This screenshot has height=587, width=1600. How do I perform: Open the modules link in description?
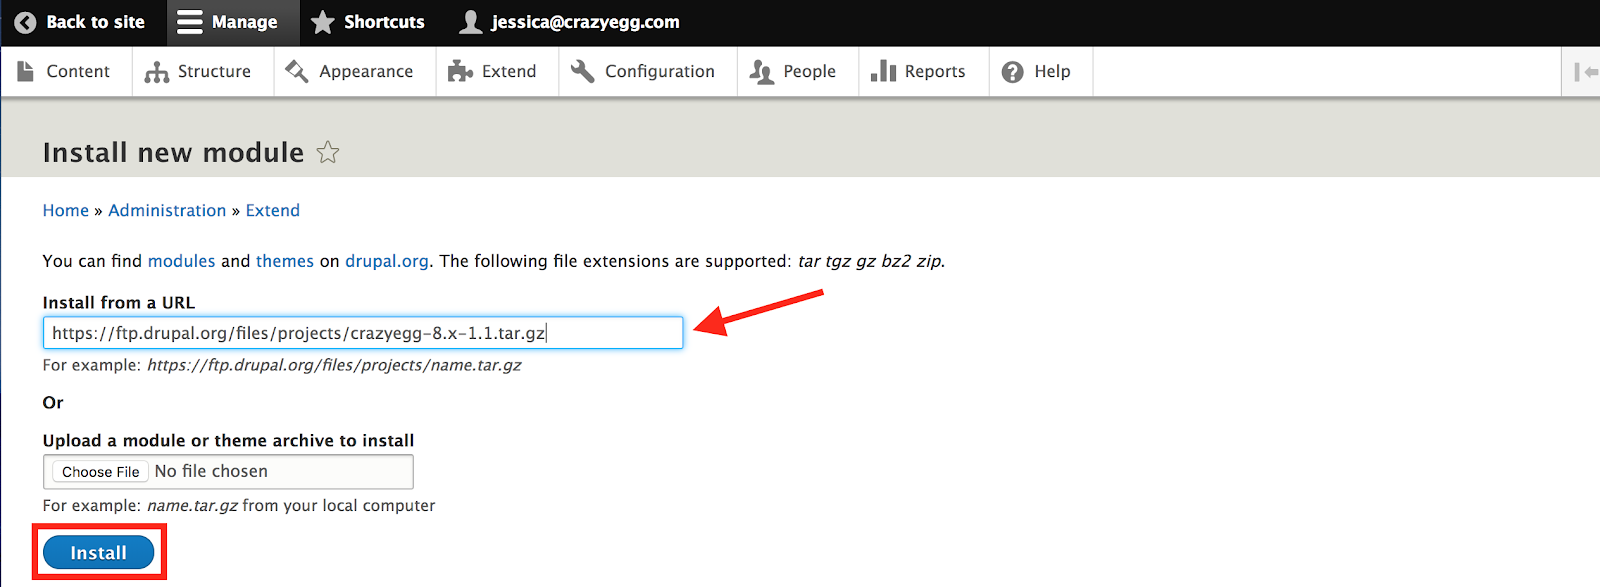[181, 261]
